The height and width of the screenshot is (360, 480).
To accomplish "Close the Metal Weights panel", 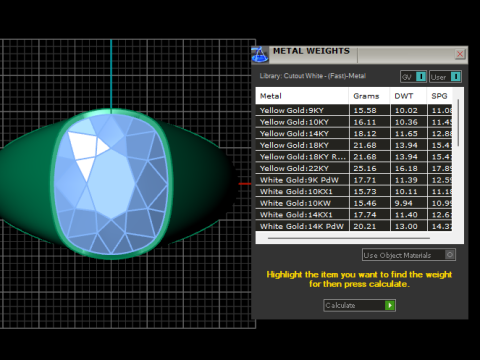I will [x=460, y=54].
